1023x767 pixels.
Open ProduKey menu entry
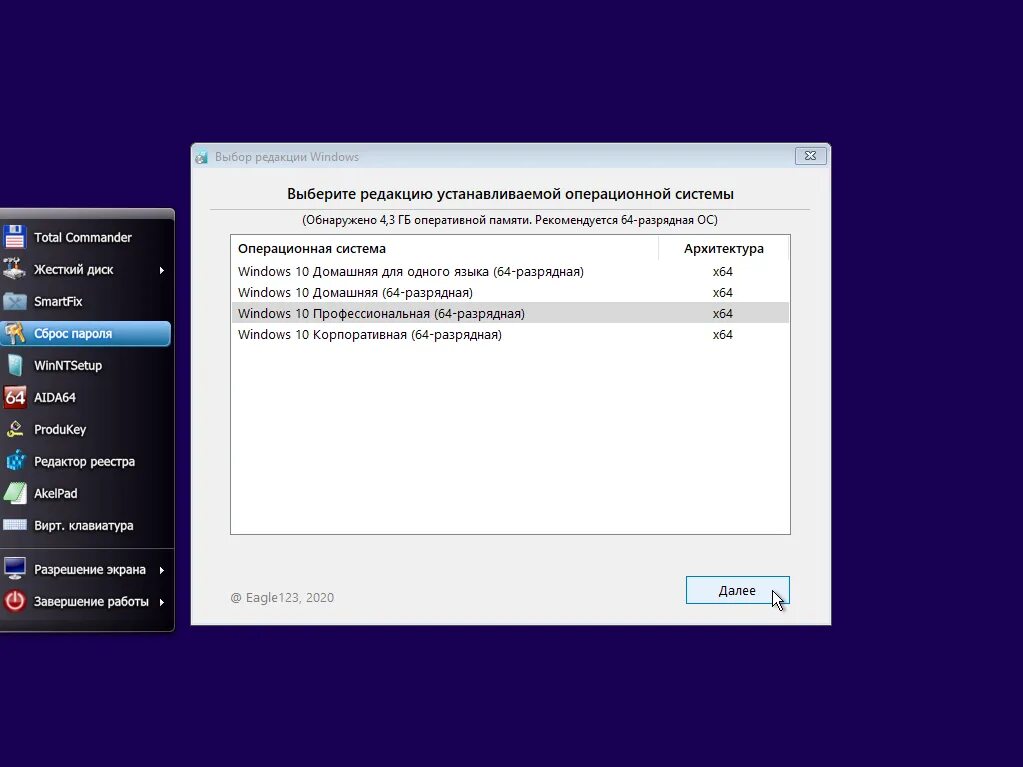[x=86, y=429]
